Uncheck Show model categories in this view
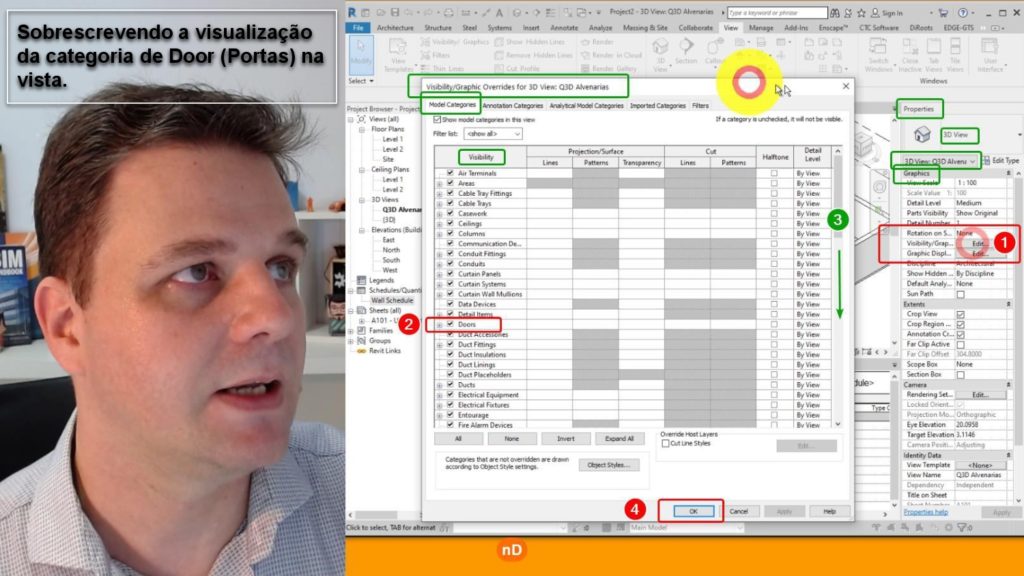Image resolution: width=1024 pixels, height=576 pixels. tap(437, 119)
